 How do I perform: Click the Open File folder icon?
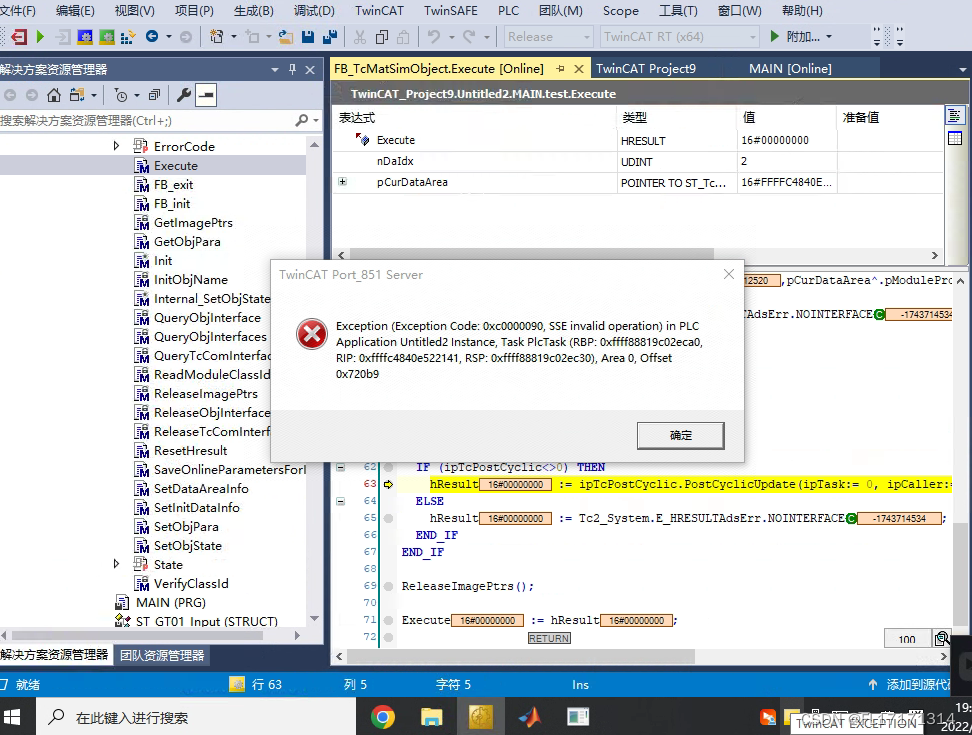pos(286,37)
